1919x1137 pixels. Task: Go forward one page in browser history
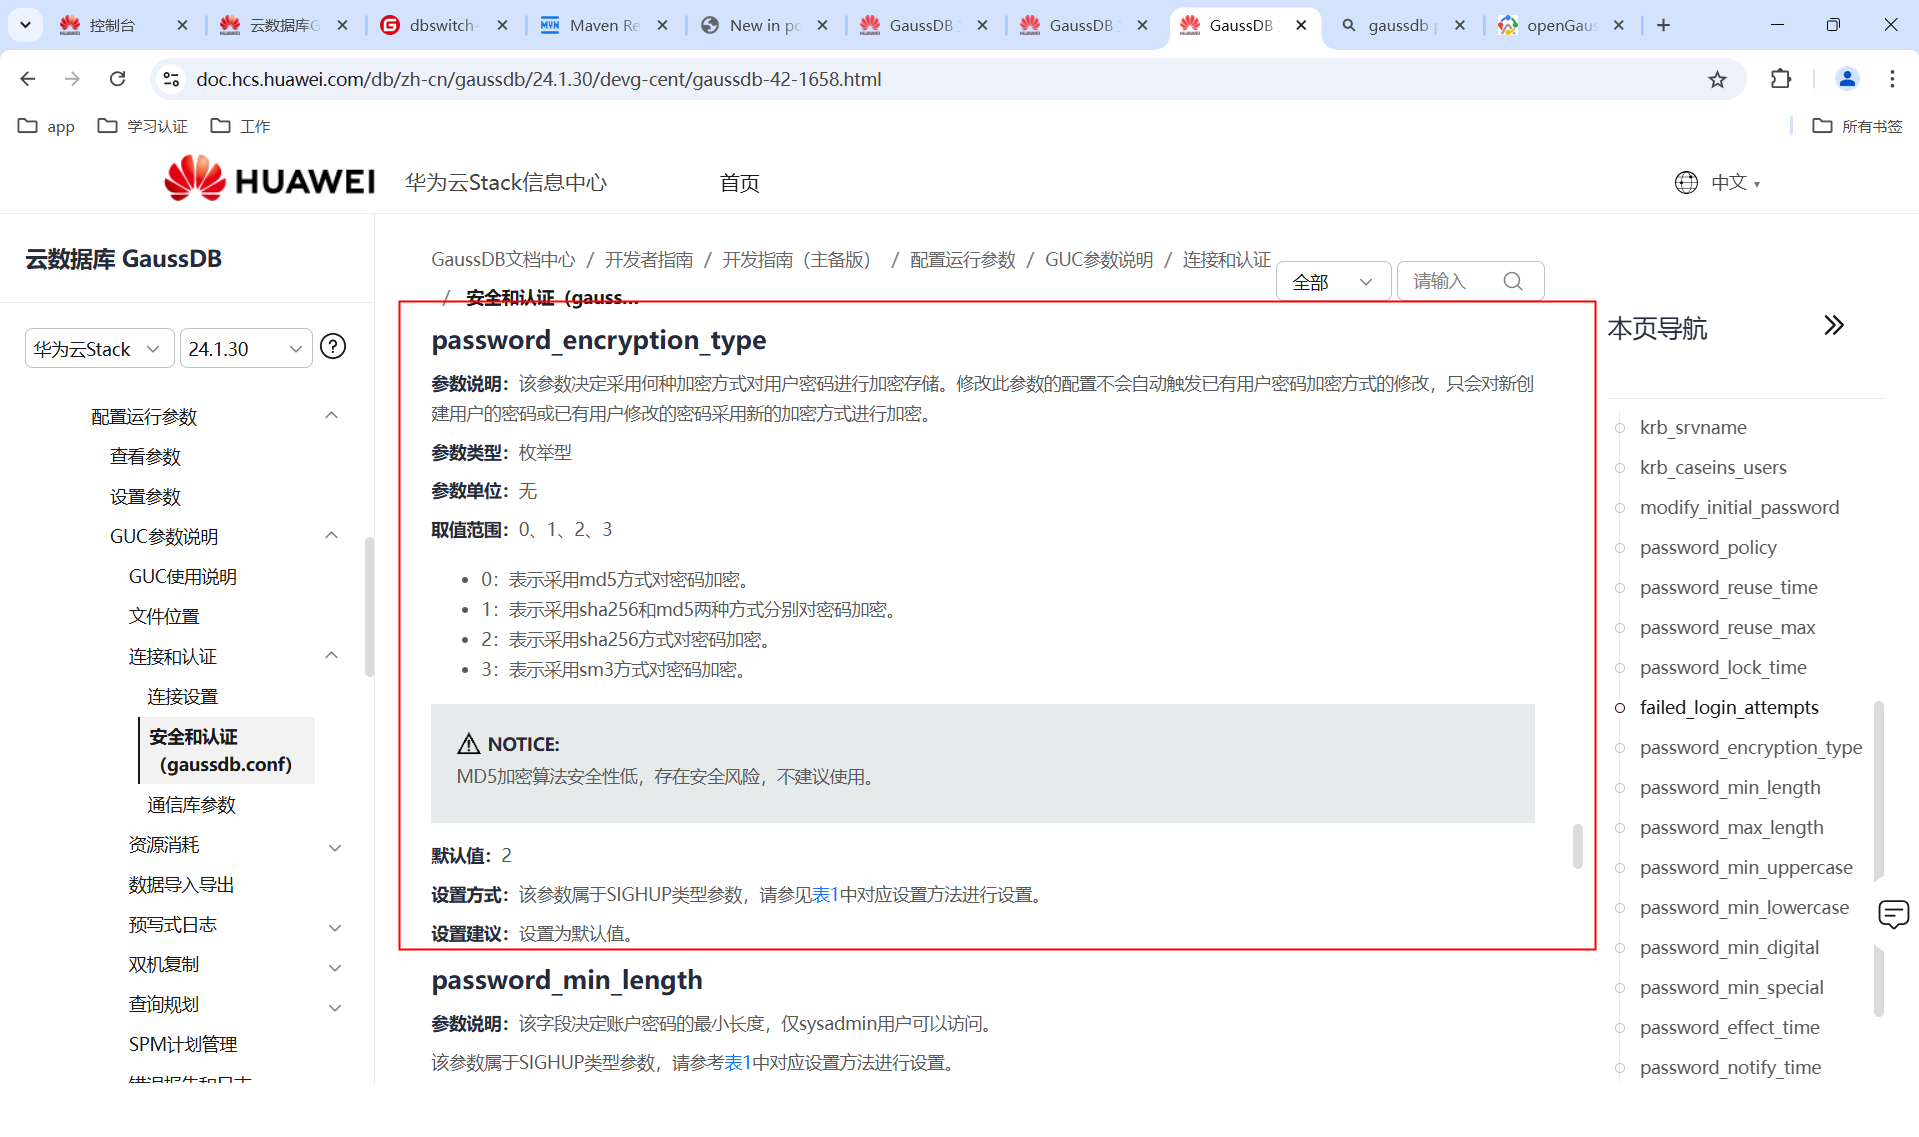coord(72,79)
